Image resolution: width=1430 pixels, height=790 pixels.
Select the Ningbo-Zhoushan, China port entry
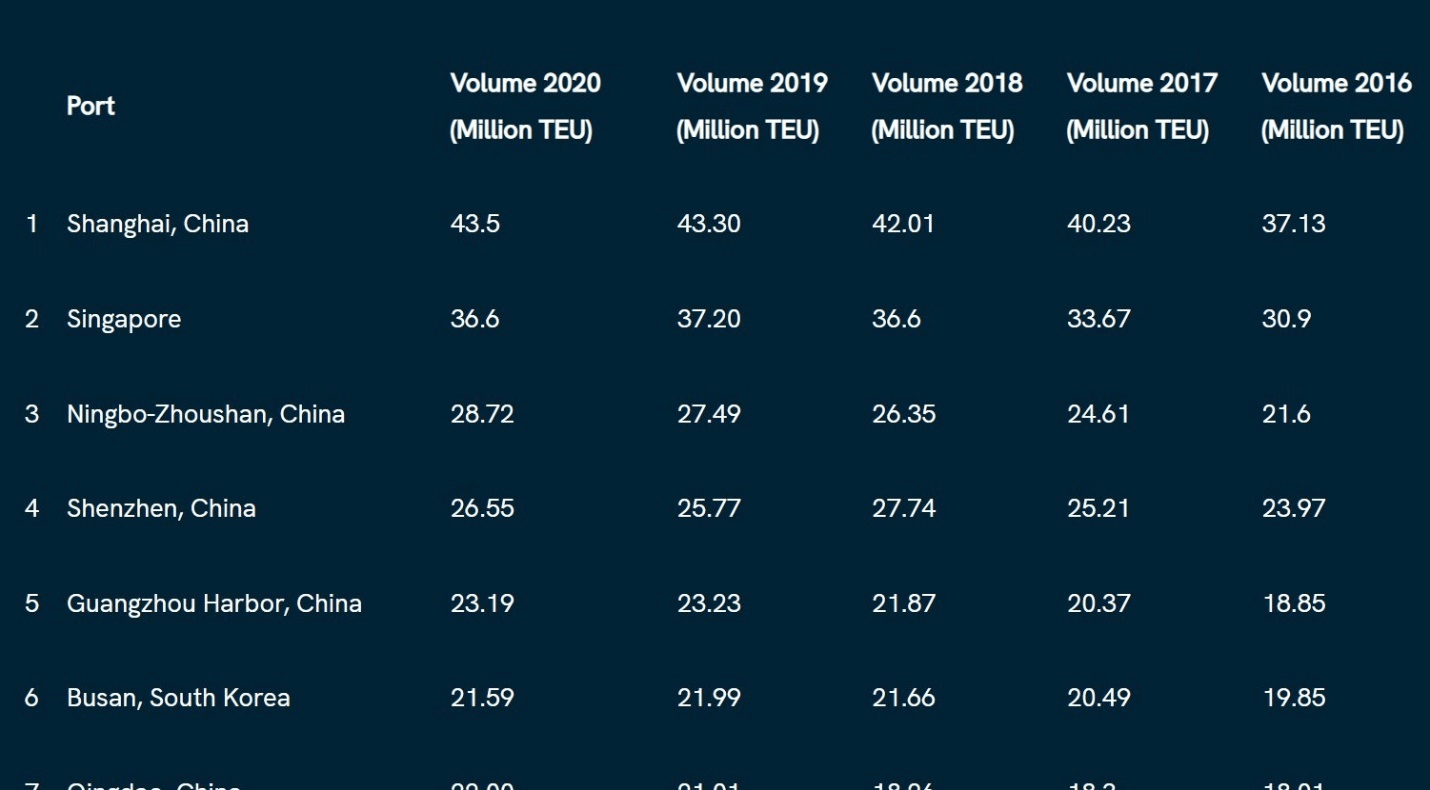pos(205,413)
